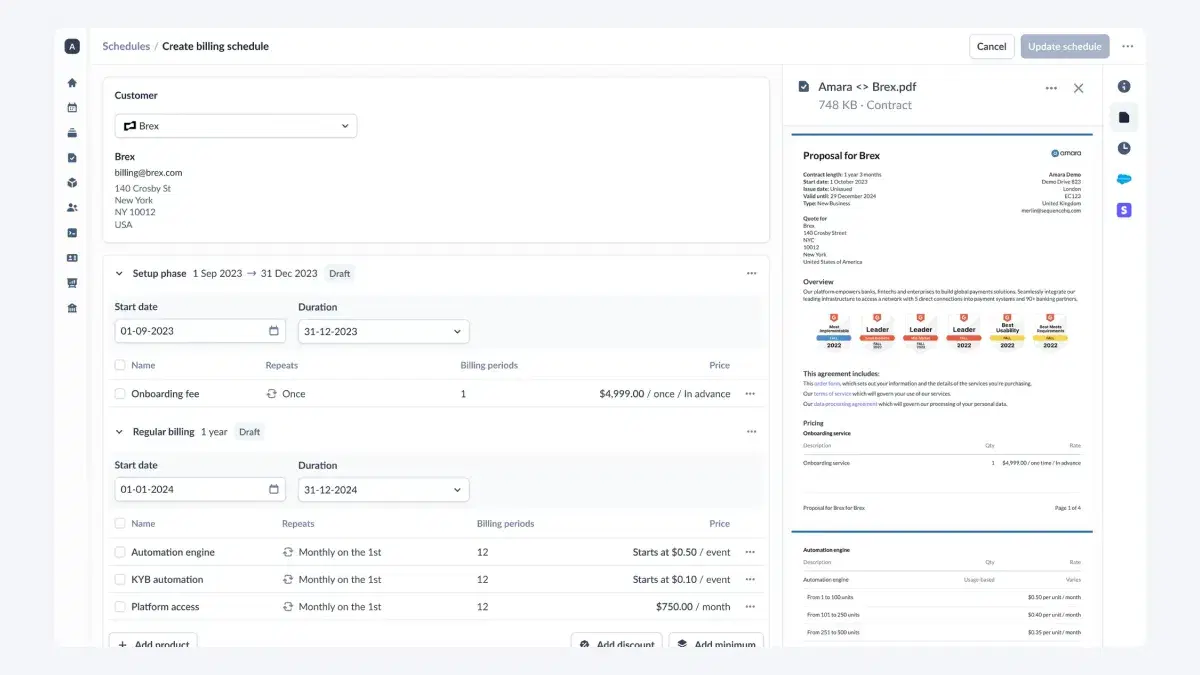Viewport: 1200px width, 675px height.
Task: Click the billing@brex.com email
Action: (148, 173)
